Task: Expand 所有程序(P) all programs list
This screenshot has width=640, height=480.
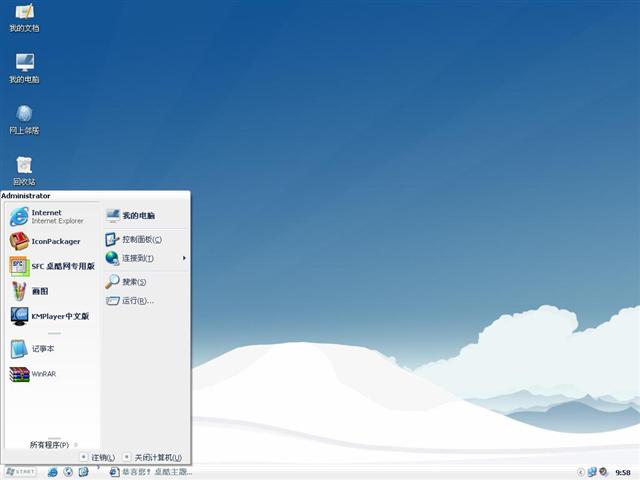Action: 53,444
